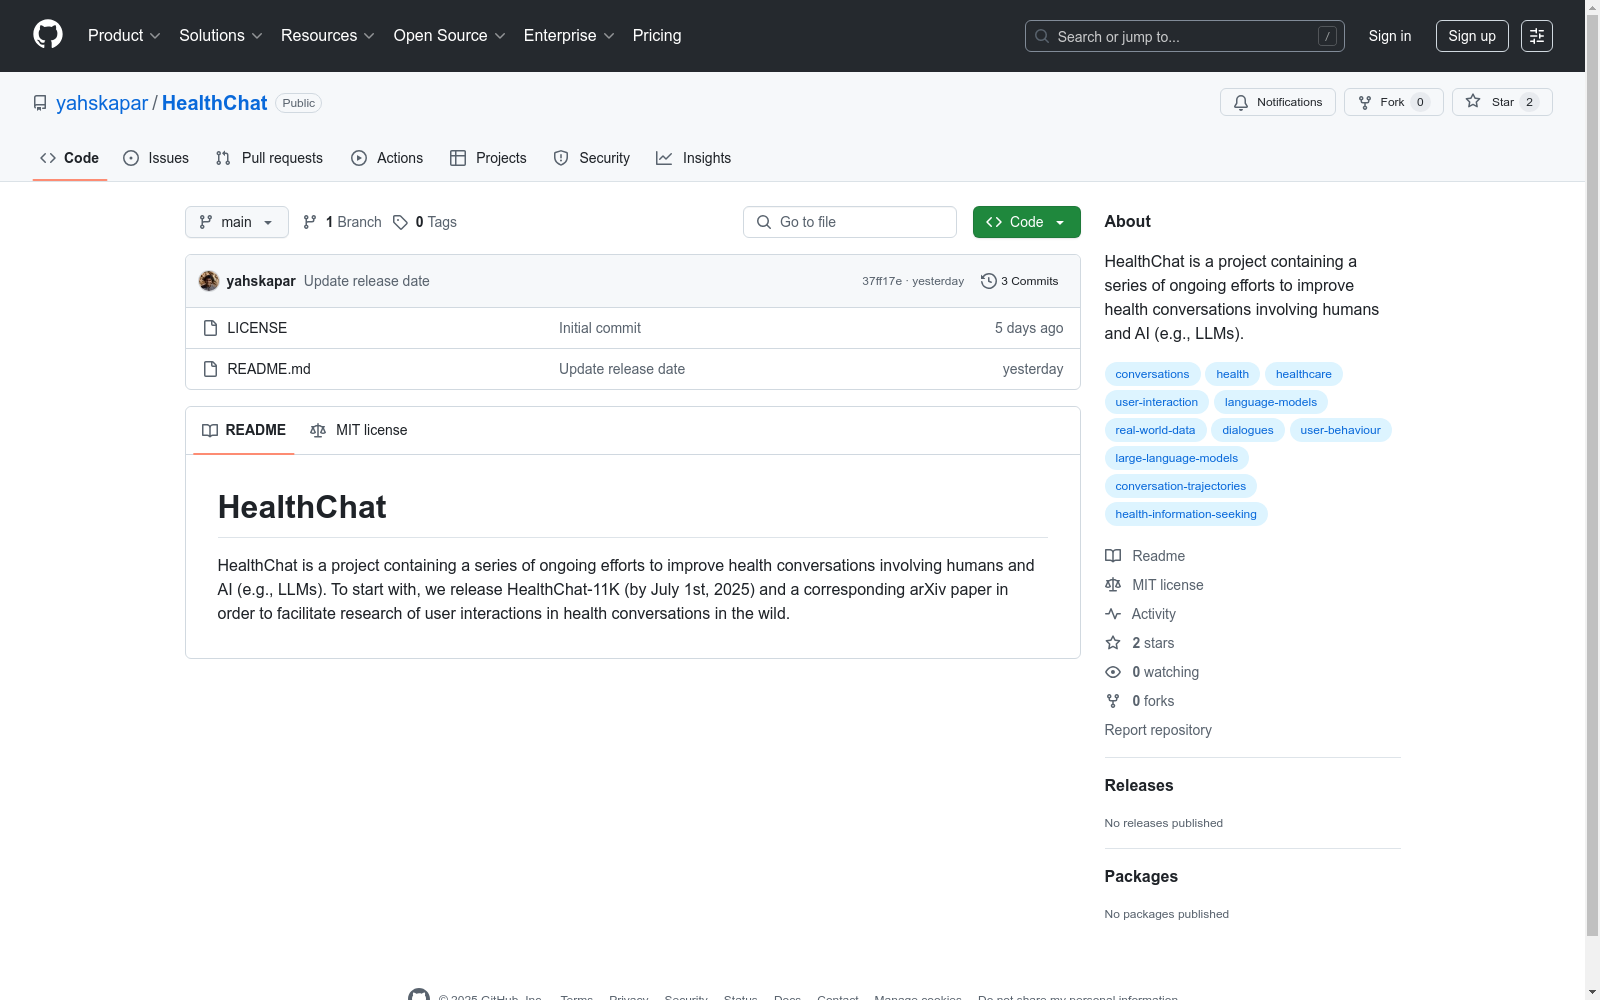Click the branch icon beside 1 Branch

click(310, 222)
